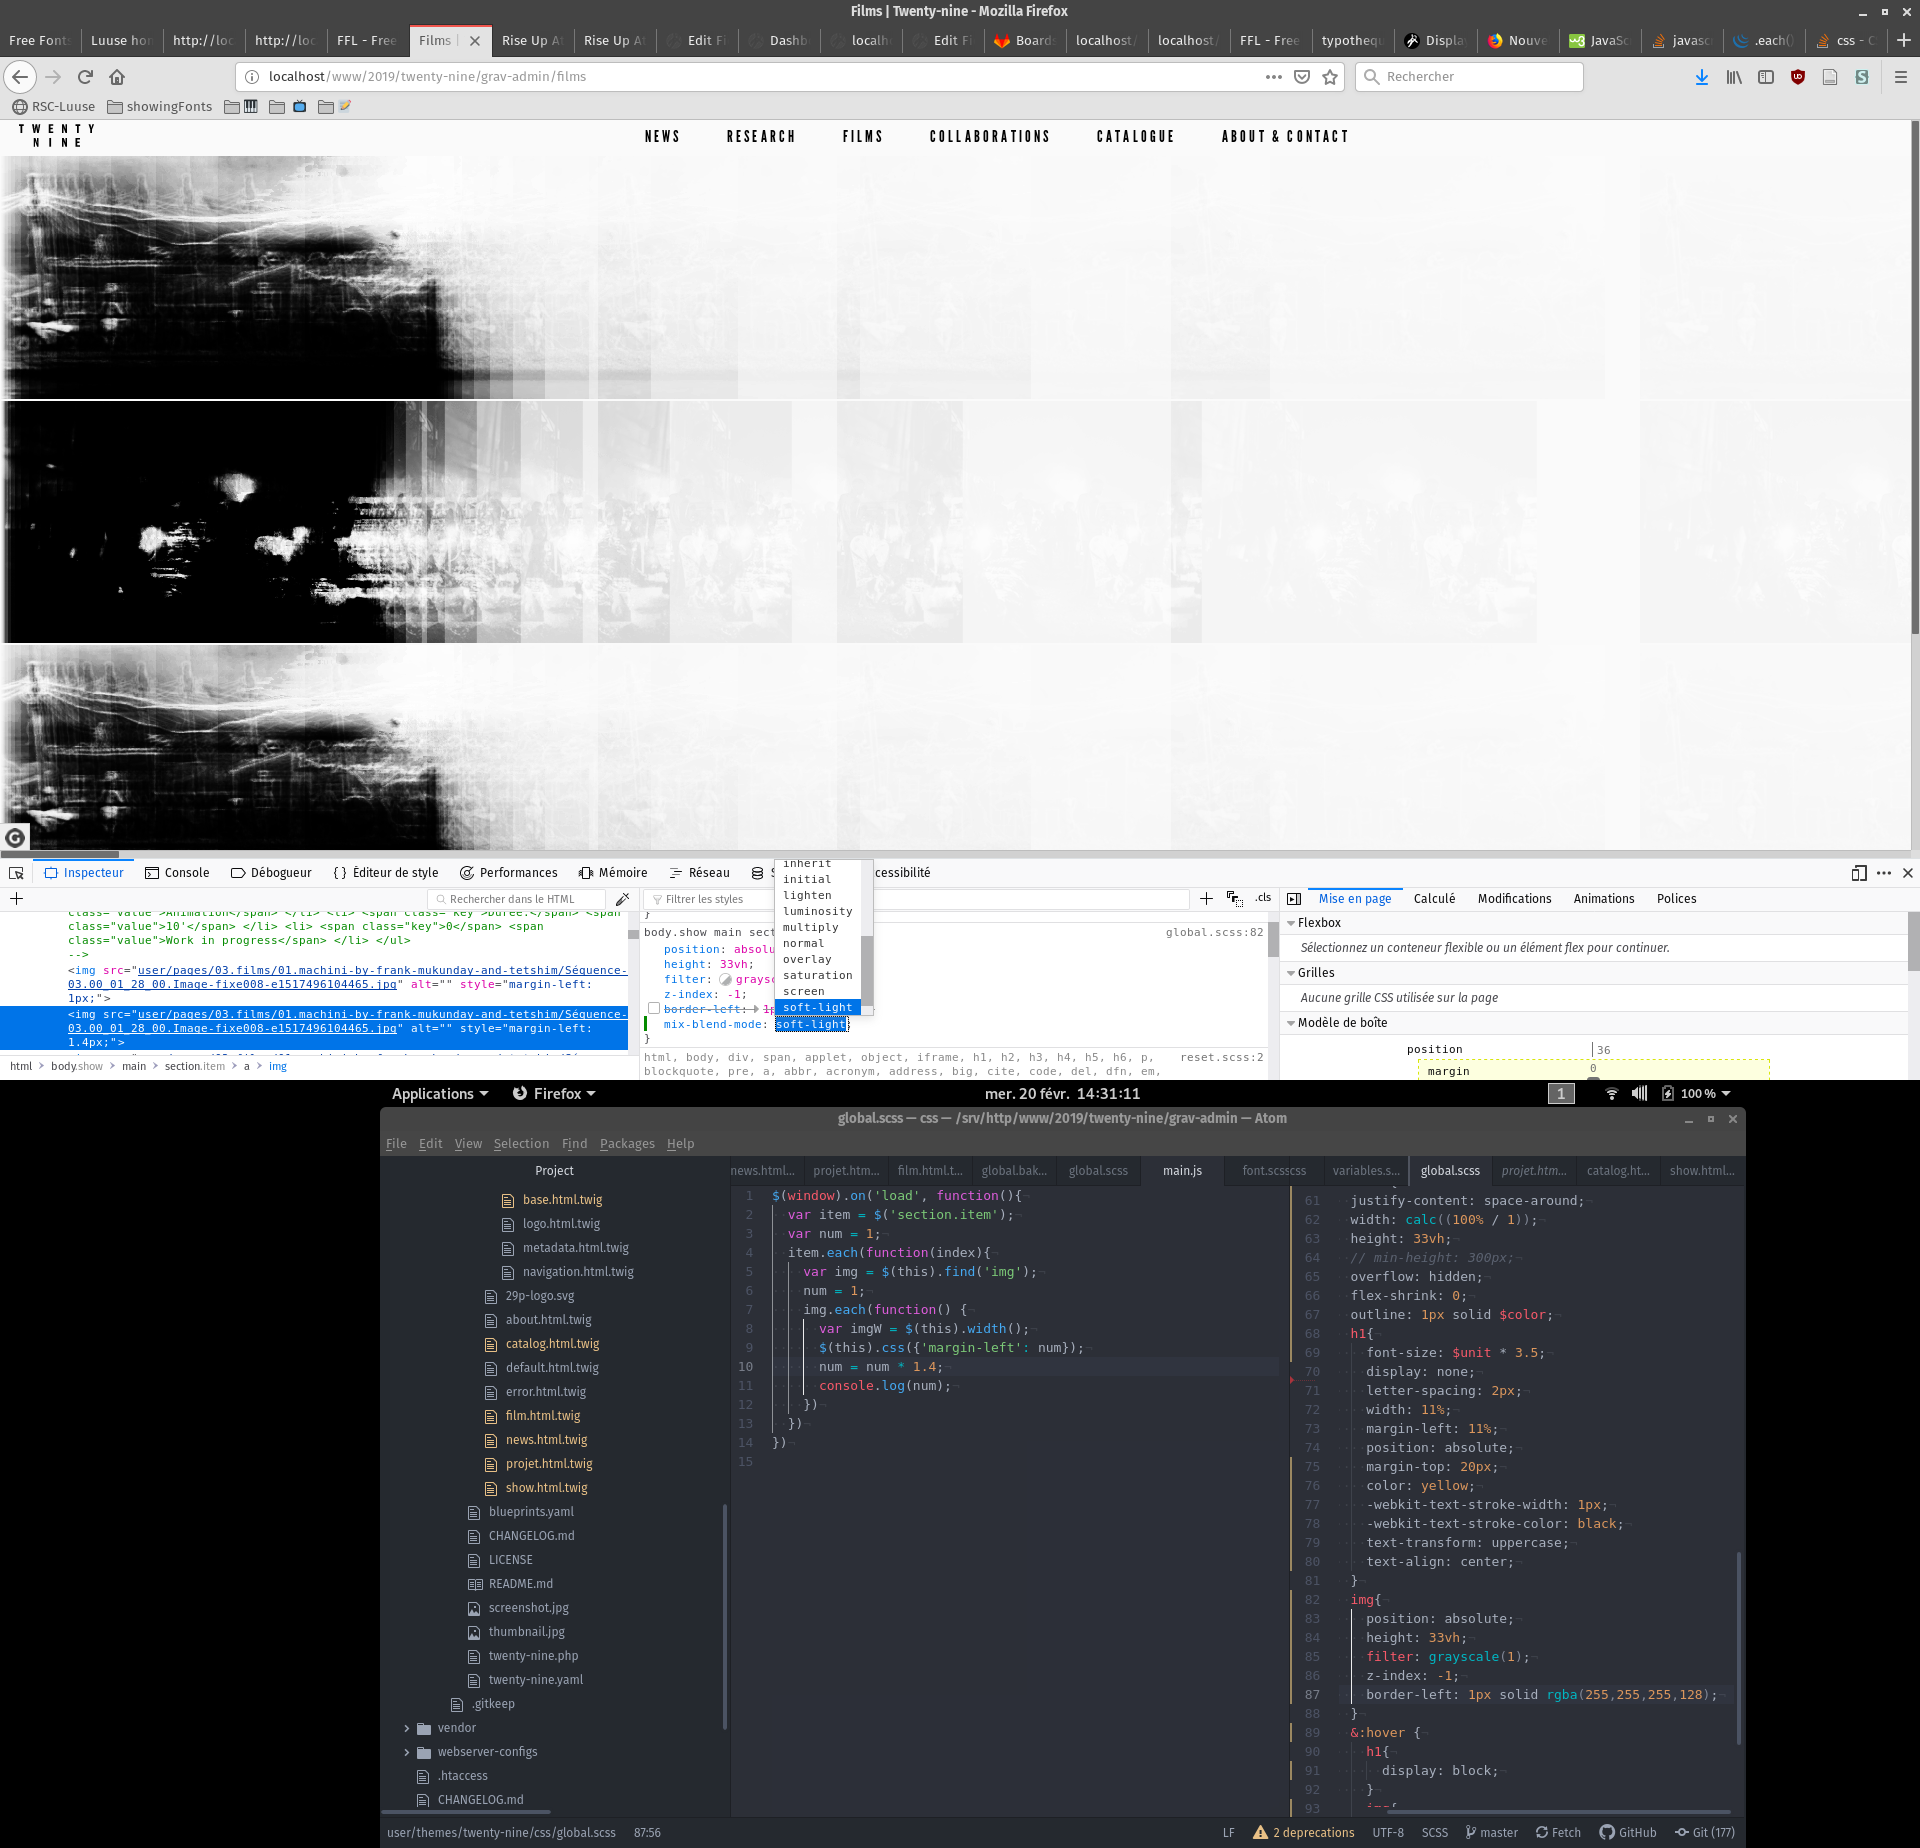This screenshot has height=1848, width=1920.
Task: Add new CSS rule with plus icon
Action: click(x=1206, y=899)
